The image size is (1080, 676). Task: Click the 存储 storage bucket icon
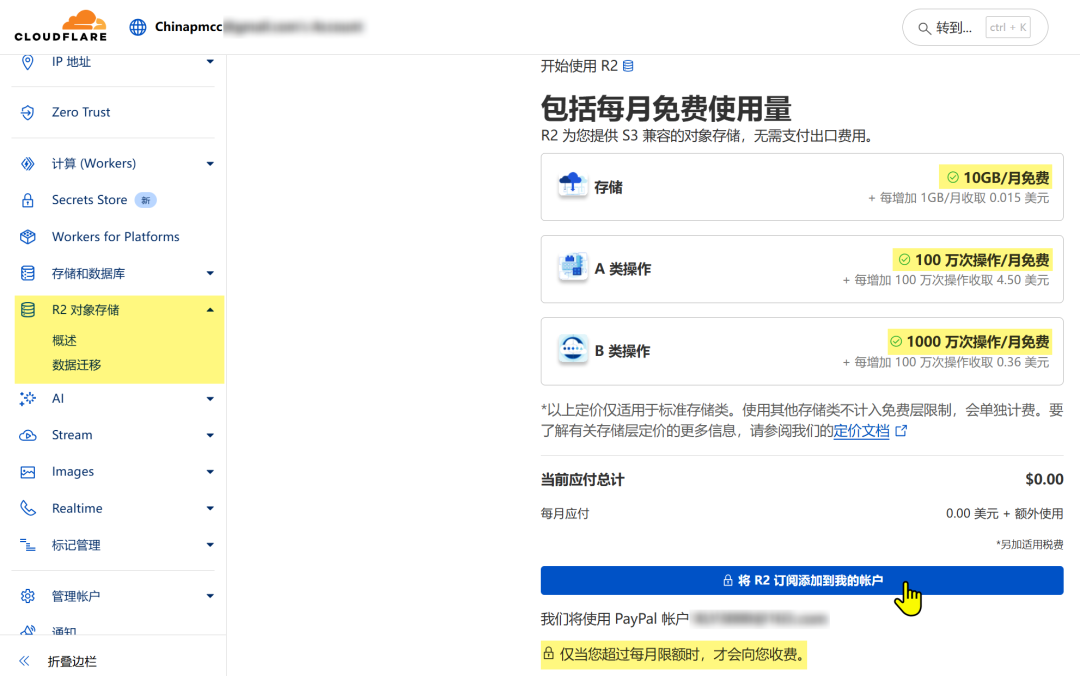pyautogui.click(x=572, y=186)
